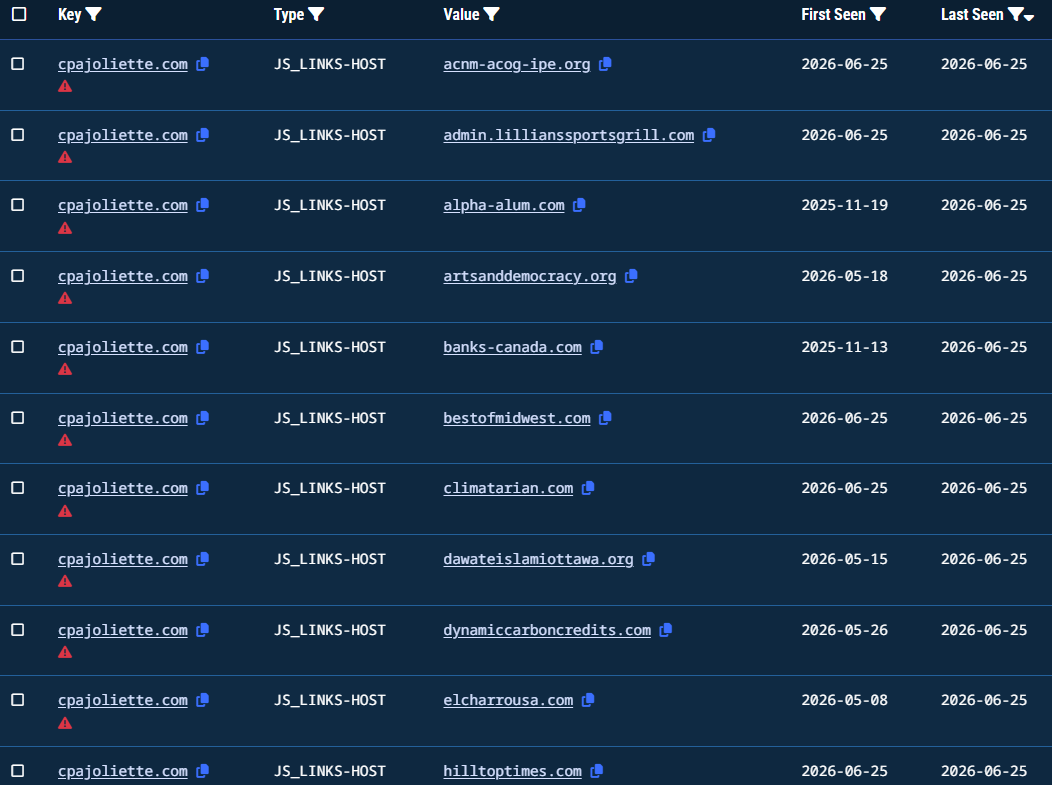This screenshot has width=1052, height=785.
Task: Open the elcharrousa.com link
Action: tap(508, 700)
